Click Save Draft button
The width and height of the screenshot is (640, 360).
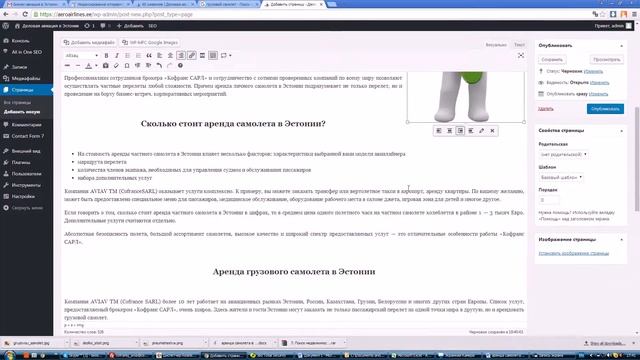tap(552, 60)
